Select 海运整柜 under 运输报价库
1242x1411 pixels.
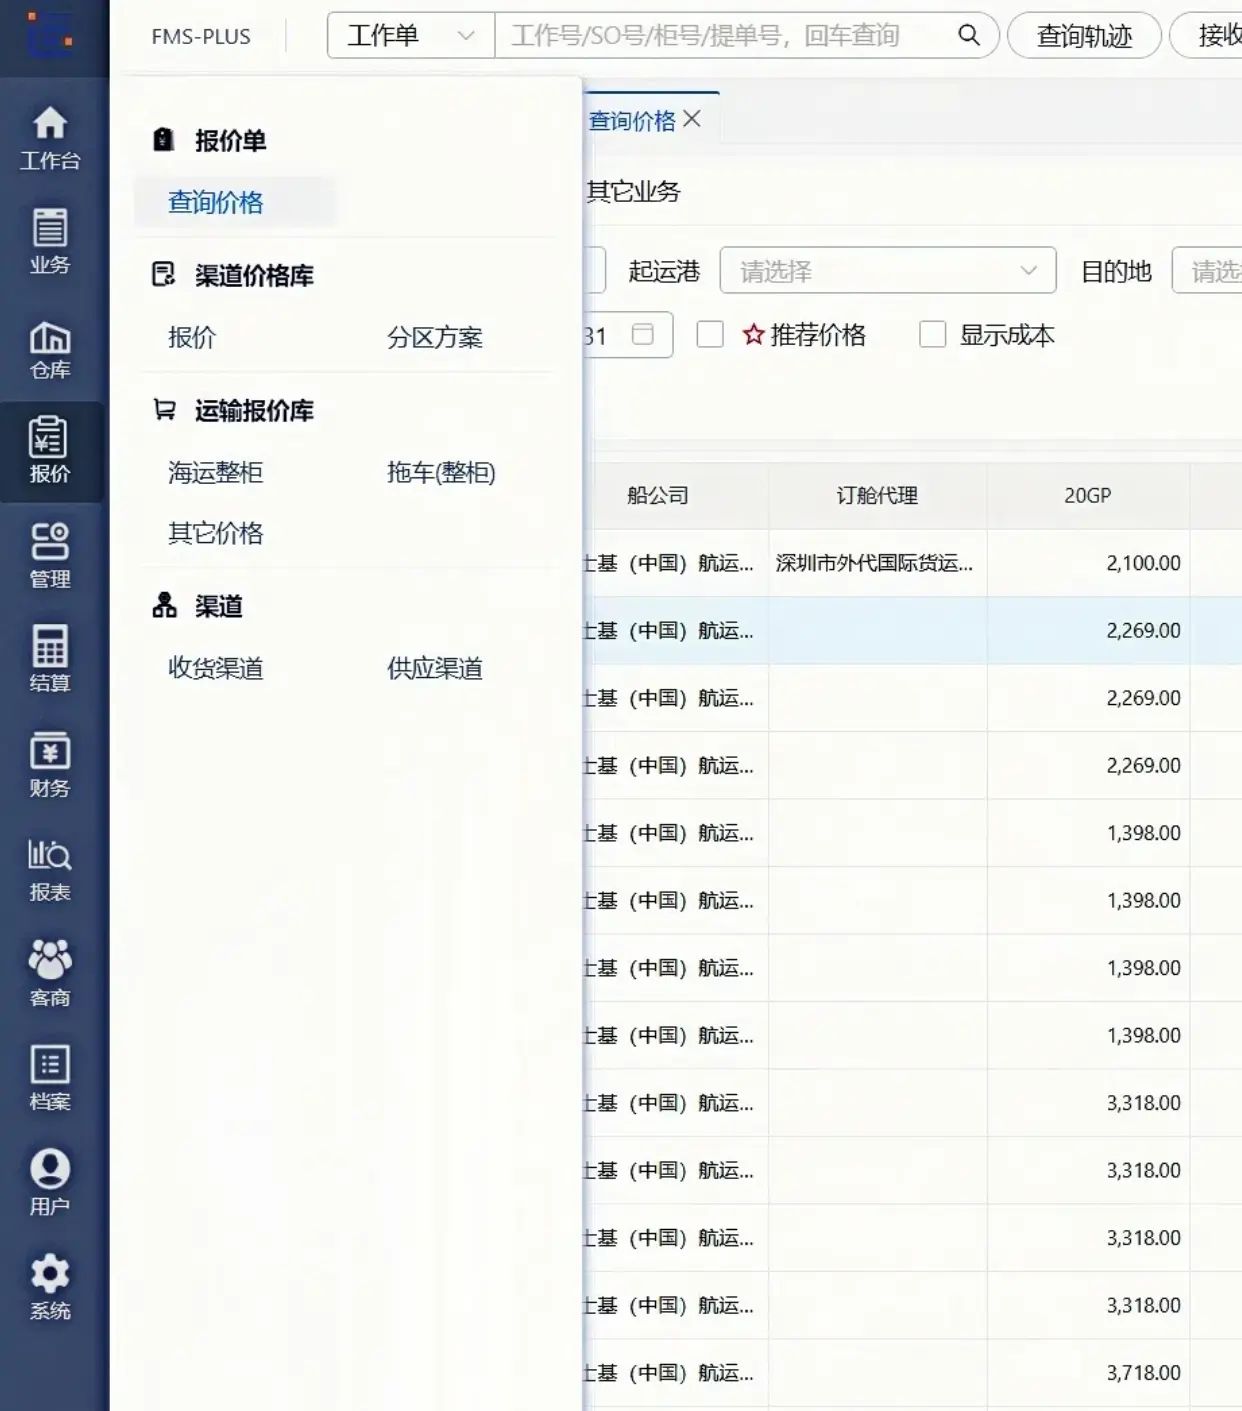(216, 472)
